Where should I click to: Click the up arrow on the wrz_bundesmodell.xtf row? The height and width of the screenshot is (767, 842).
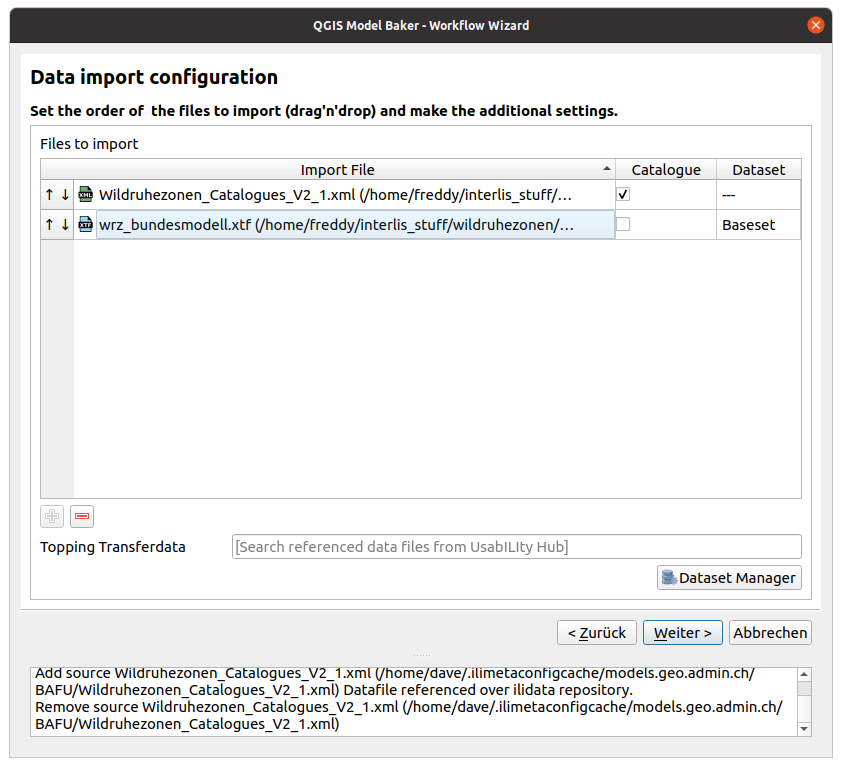pyautogui.click(x=49, y=225)
